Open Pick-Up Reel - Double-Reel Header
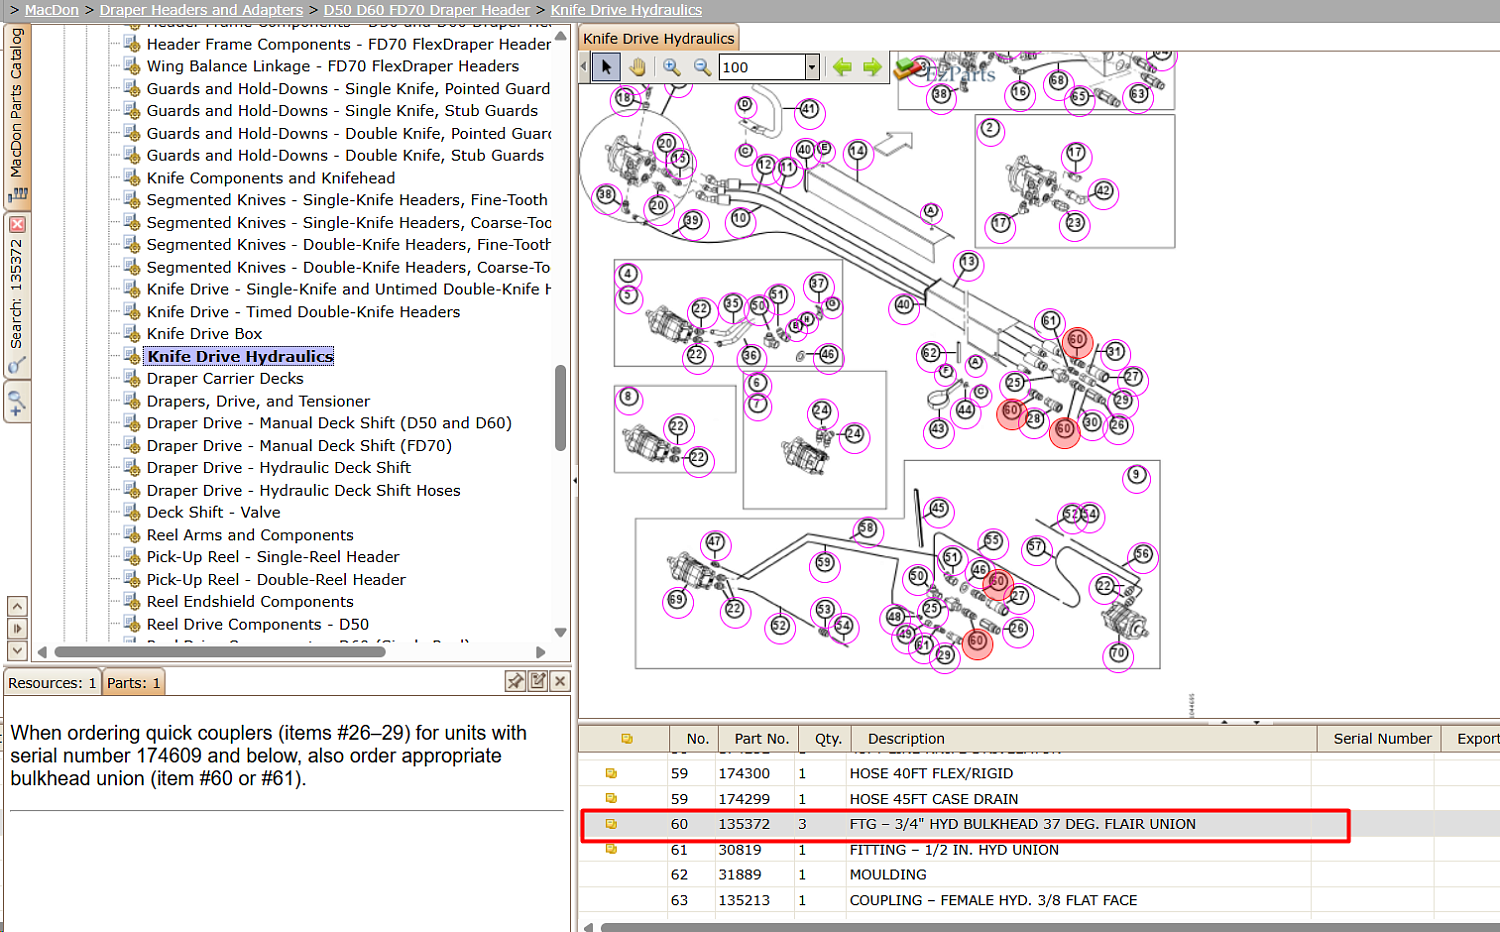The height and width of the screenshot is (932, 1500). 276,579
